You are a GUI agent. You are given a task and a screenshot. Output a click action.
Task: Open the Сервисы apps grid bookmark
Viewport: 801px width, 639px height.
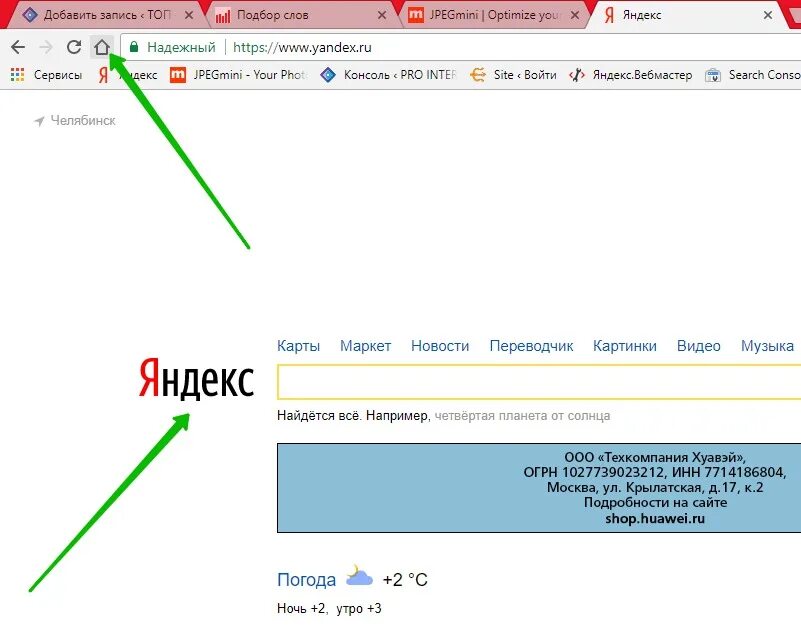tap(46, 75)
